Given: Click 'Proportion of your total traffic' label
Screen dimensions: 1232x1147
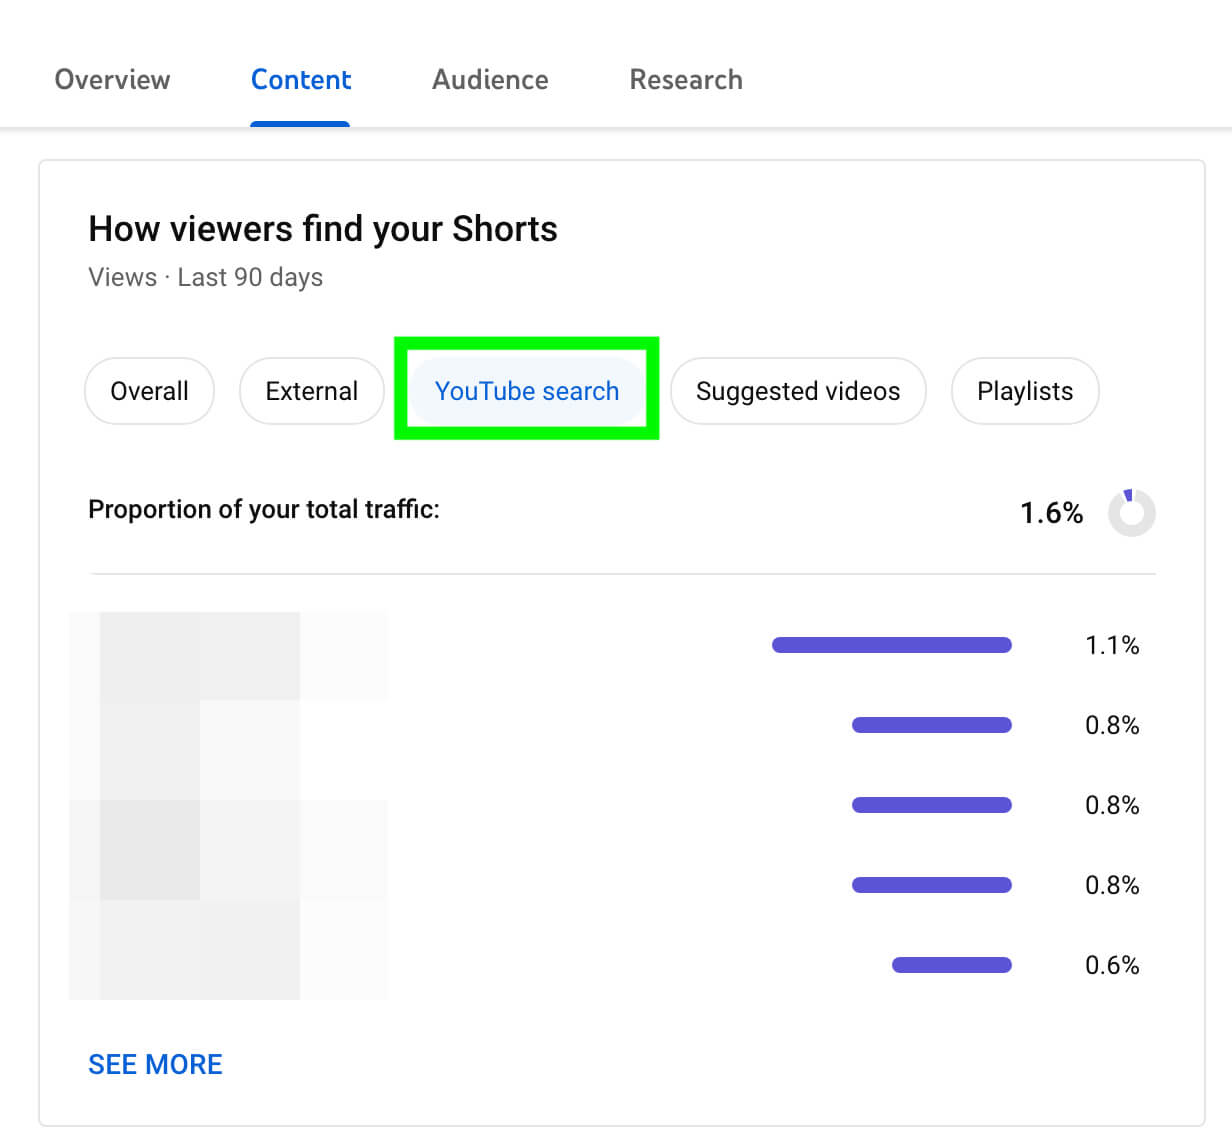Looking at the screenshot, I should click(x=263, y=509).
